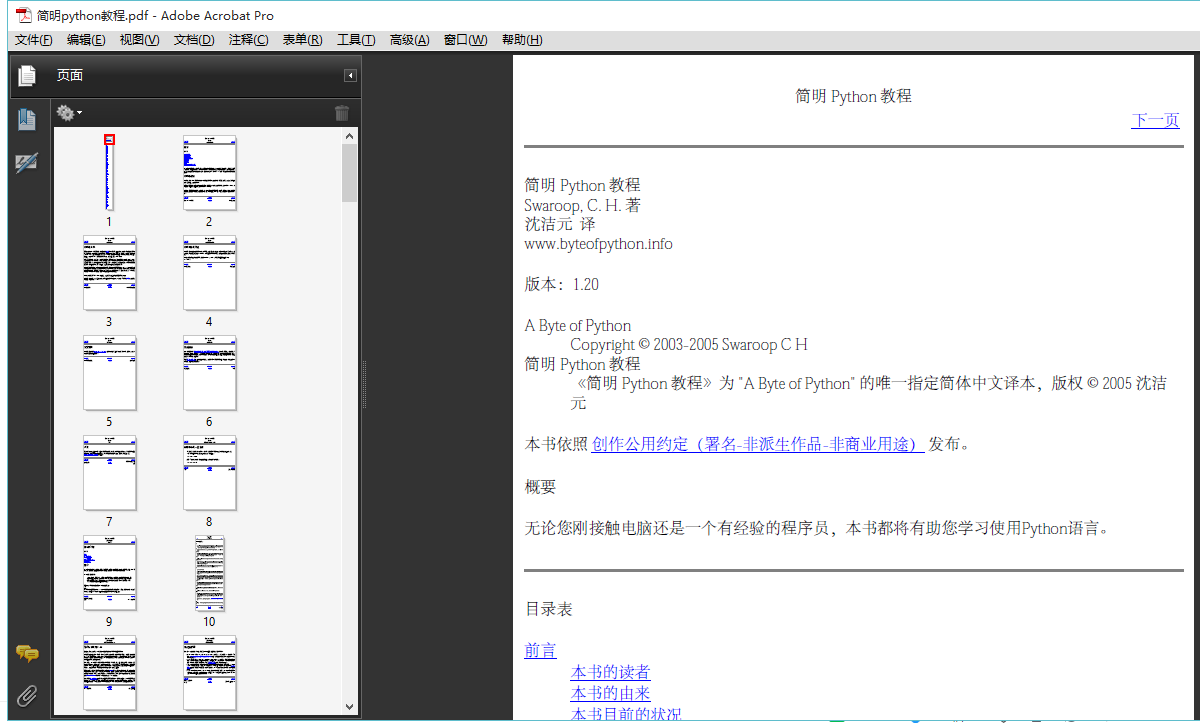Image resolution: width=1200 pixels, height=726 pixels.
Task: Open the 前言 table of contents link
Action: coord(540,650)
